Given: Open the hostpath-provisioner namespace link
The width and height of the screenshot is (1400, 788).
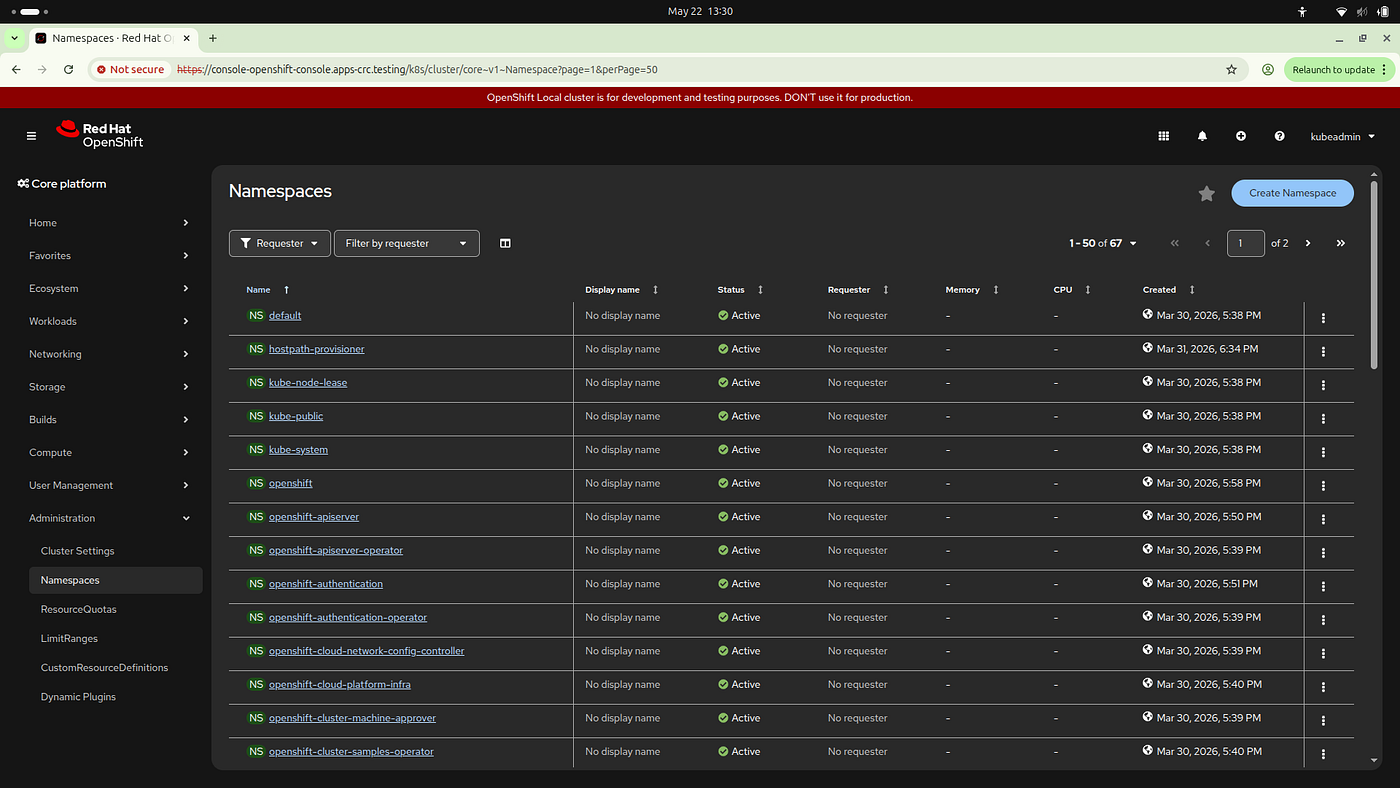Looking at the screenshot, I should (x=316, y=349).
